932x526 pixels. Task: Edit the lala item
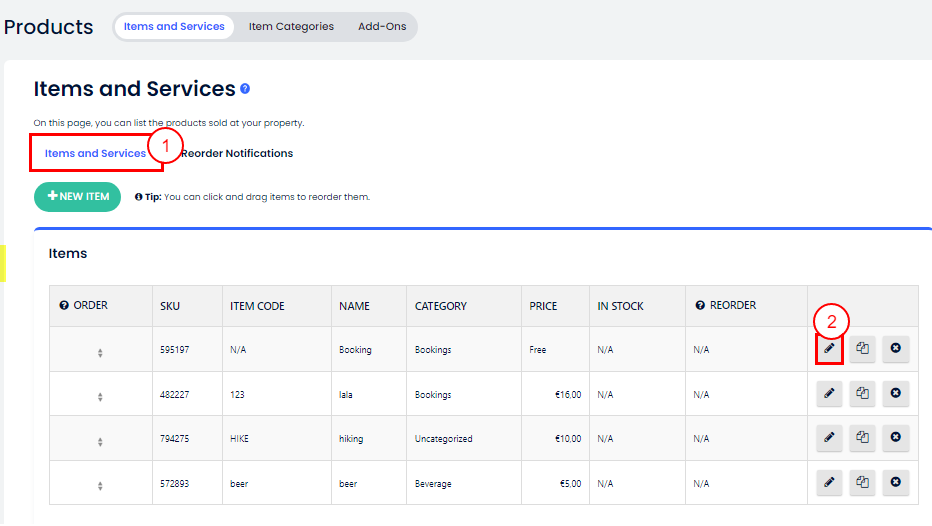click(829, 394)
